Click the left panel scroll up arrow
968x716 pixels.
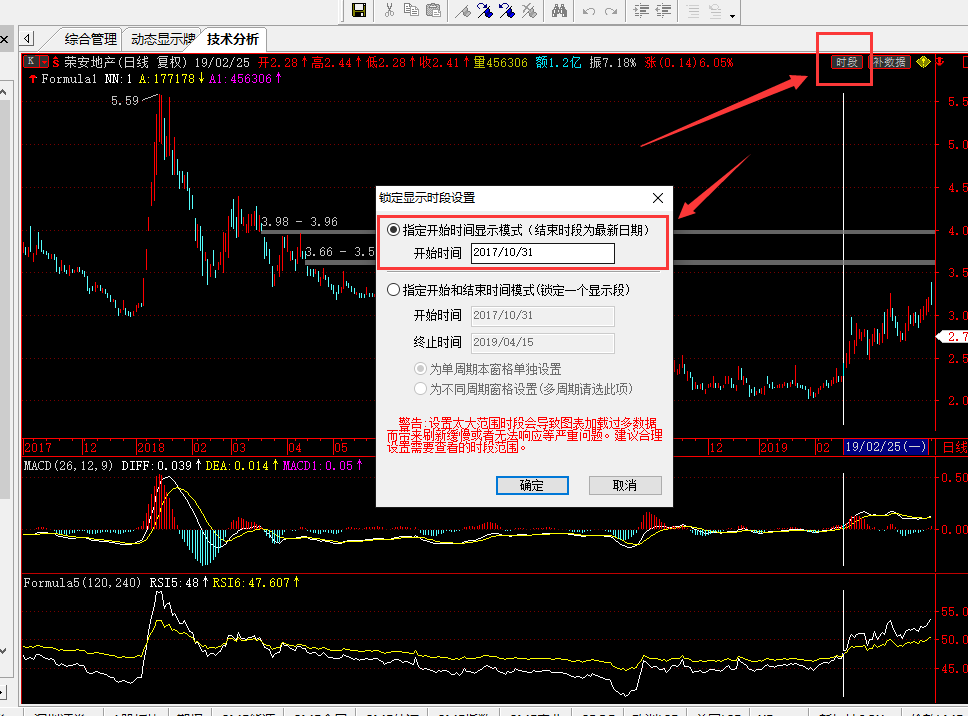tap(4, 92)
